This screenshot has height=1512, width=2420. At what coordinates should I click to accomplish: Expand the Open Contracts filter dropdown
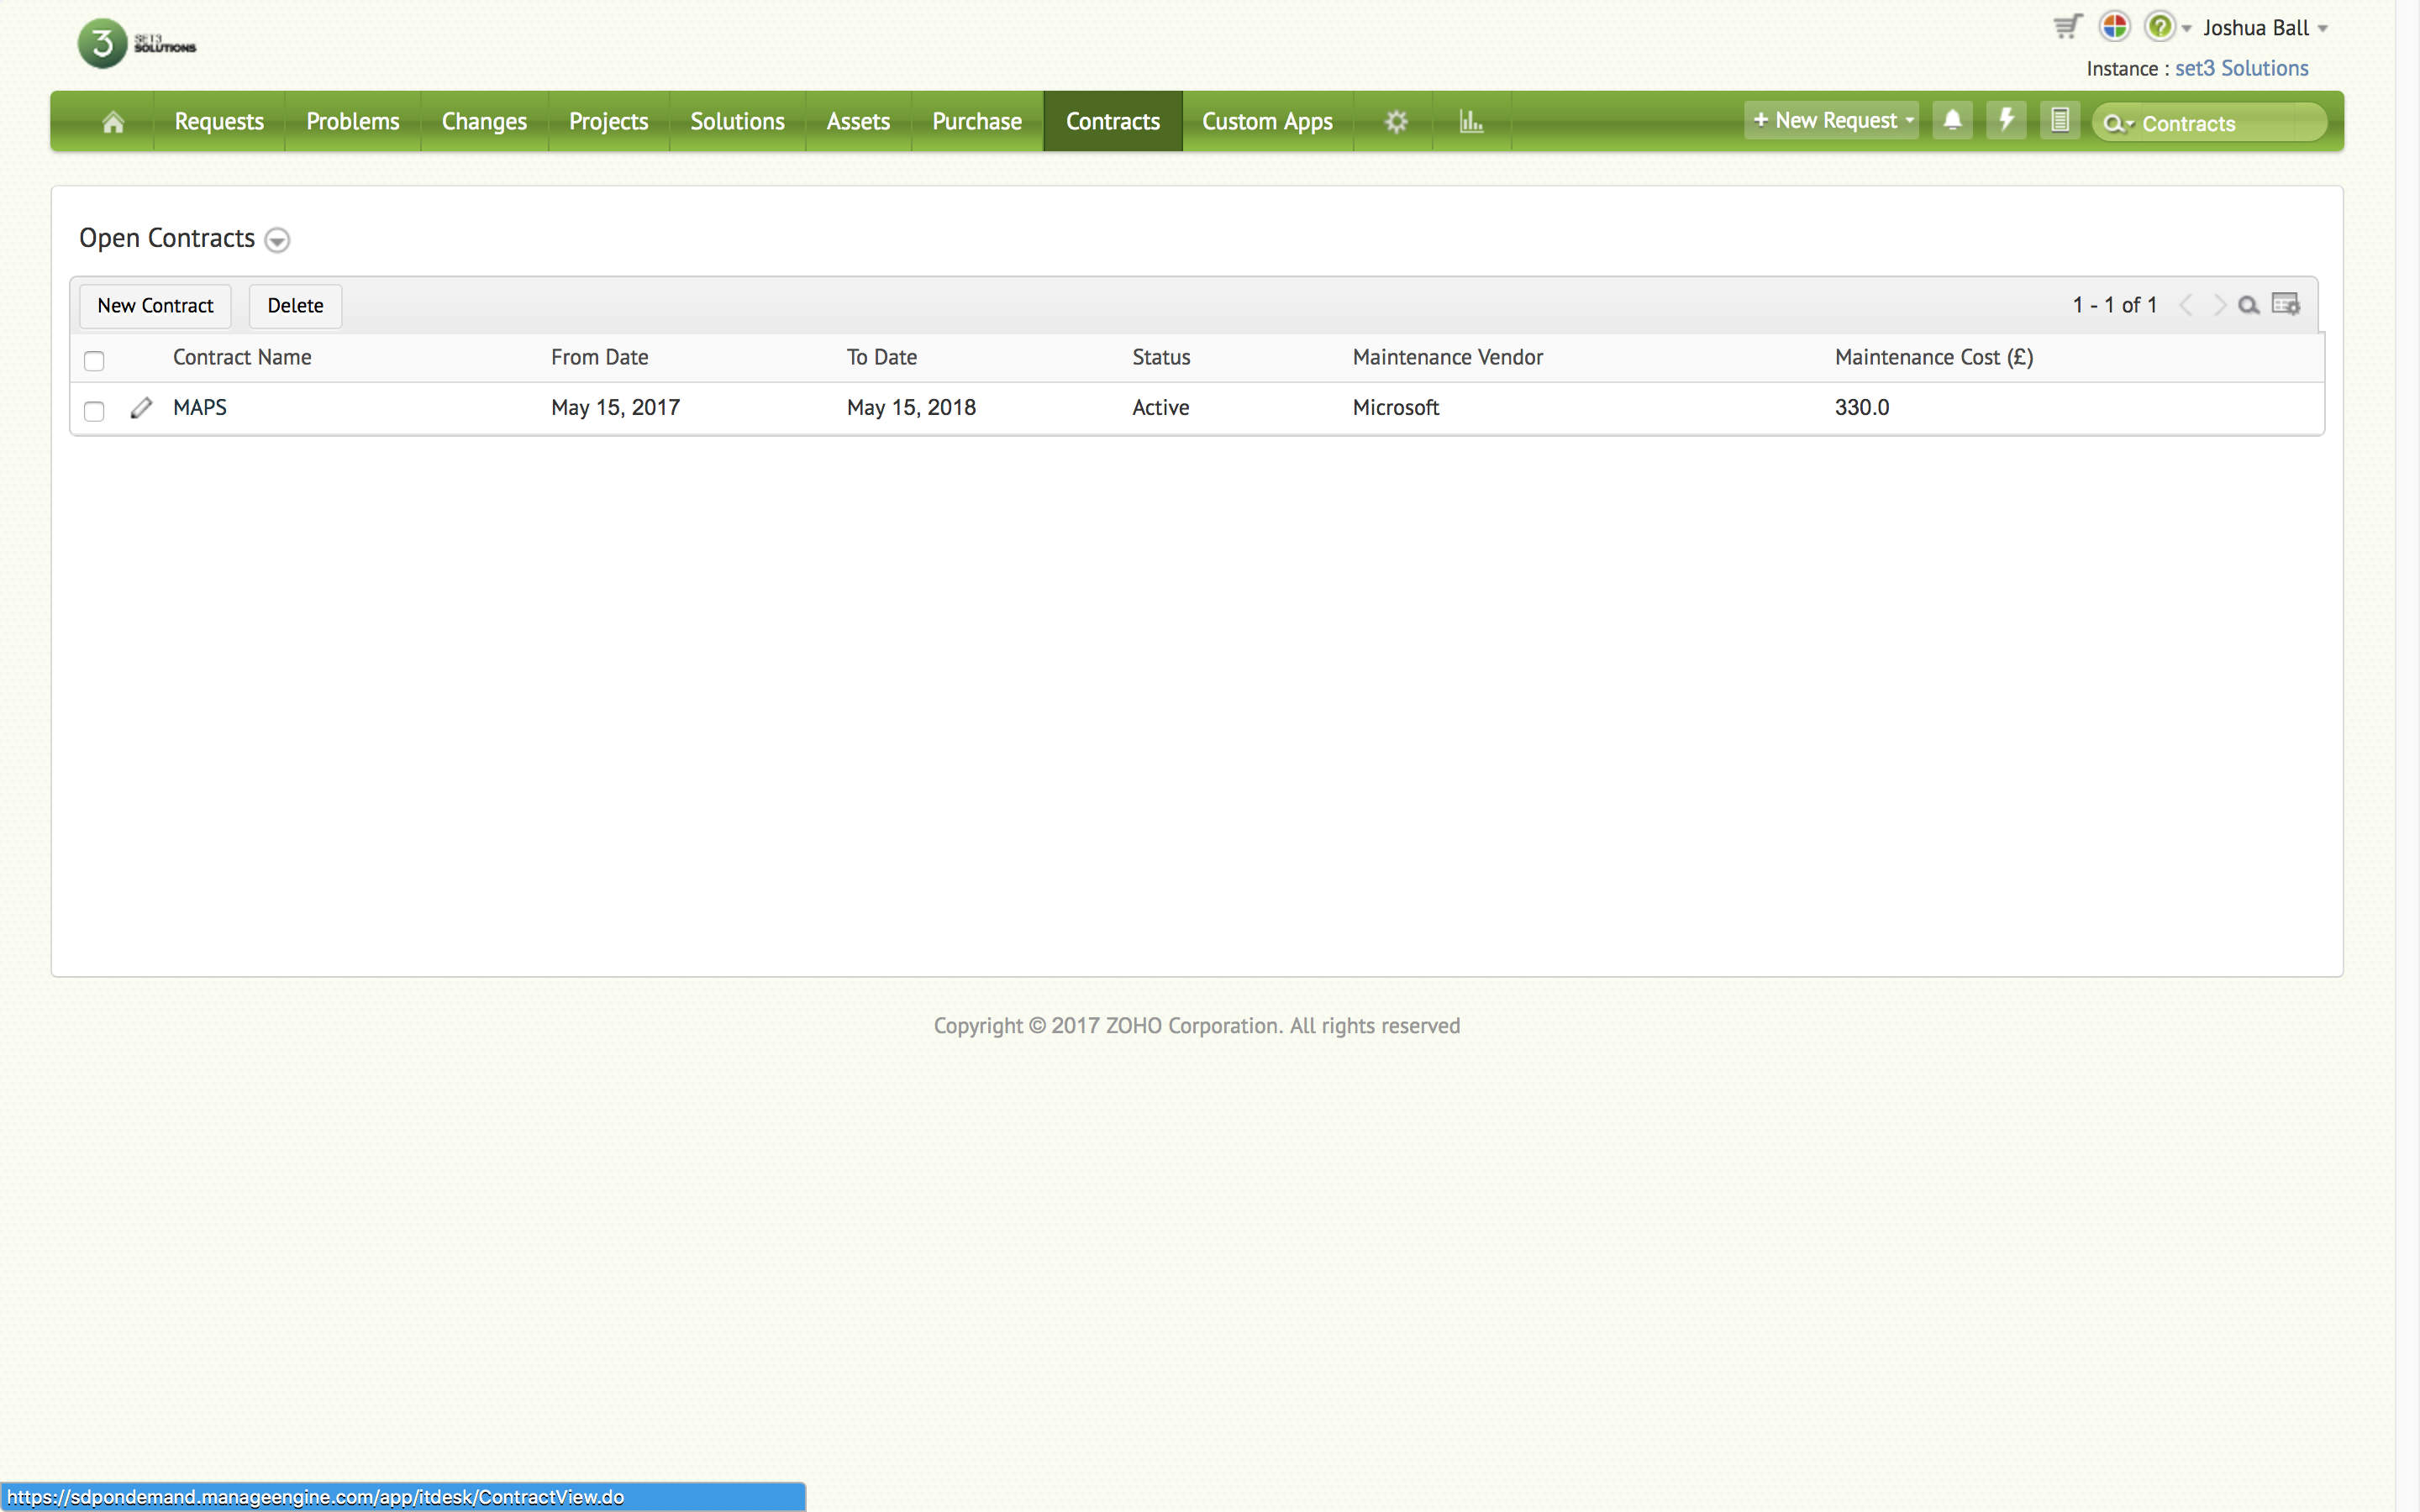(x=277, y=240)
